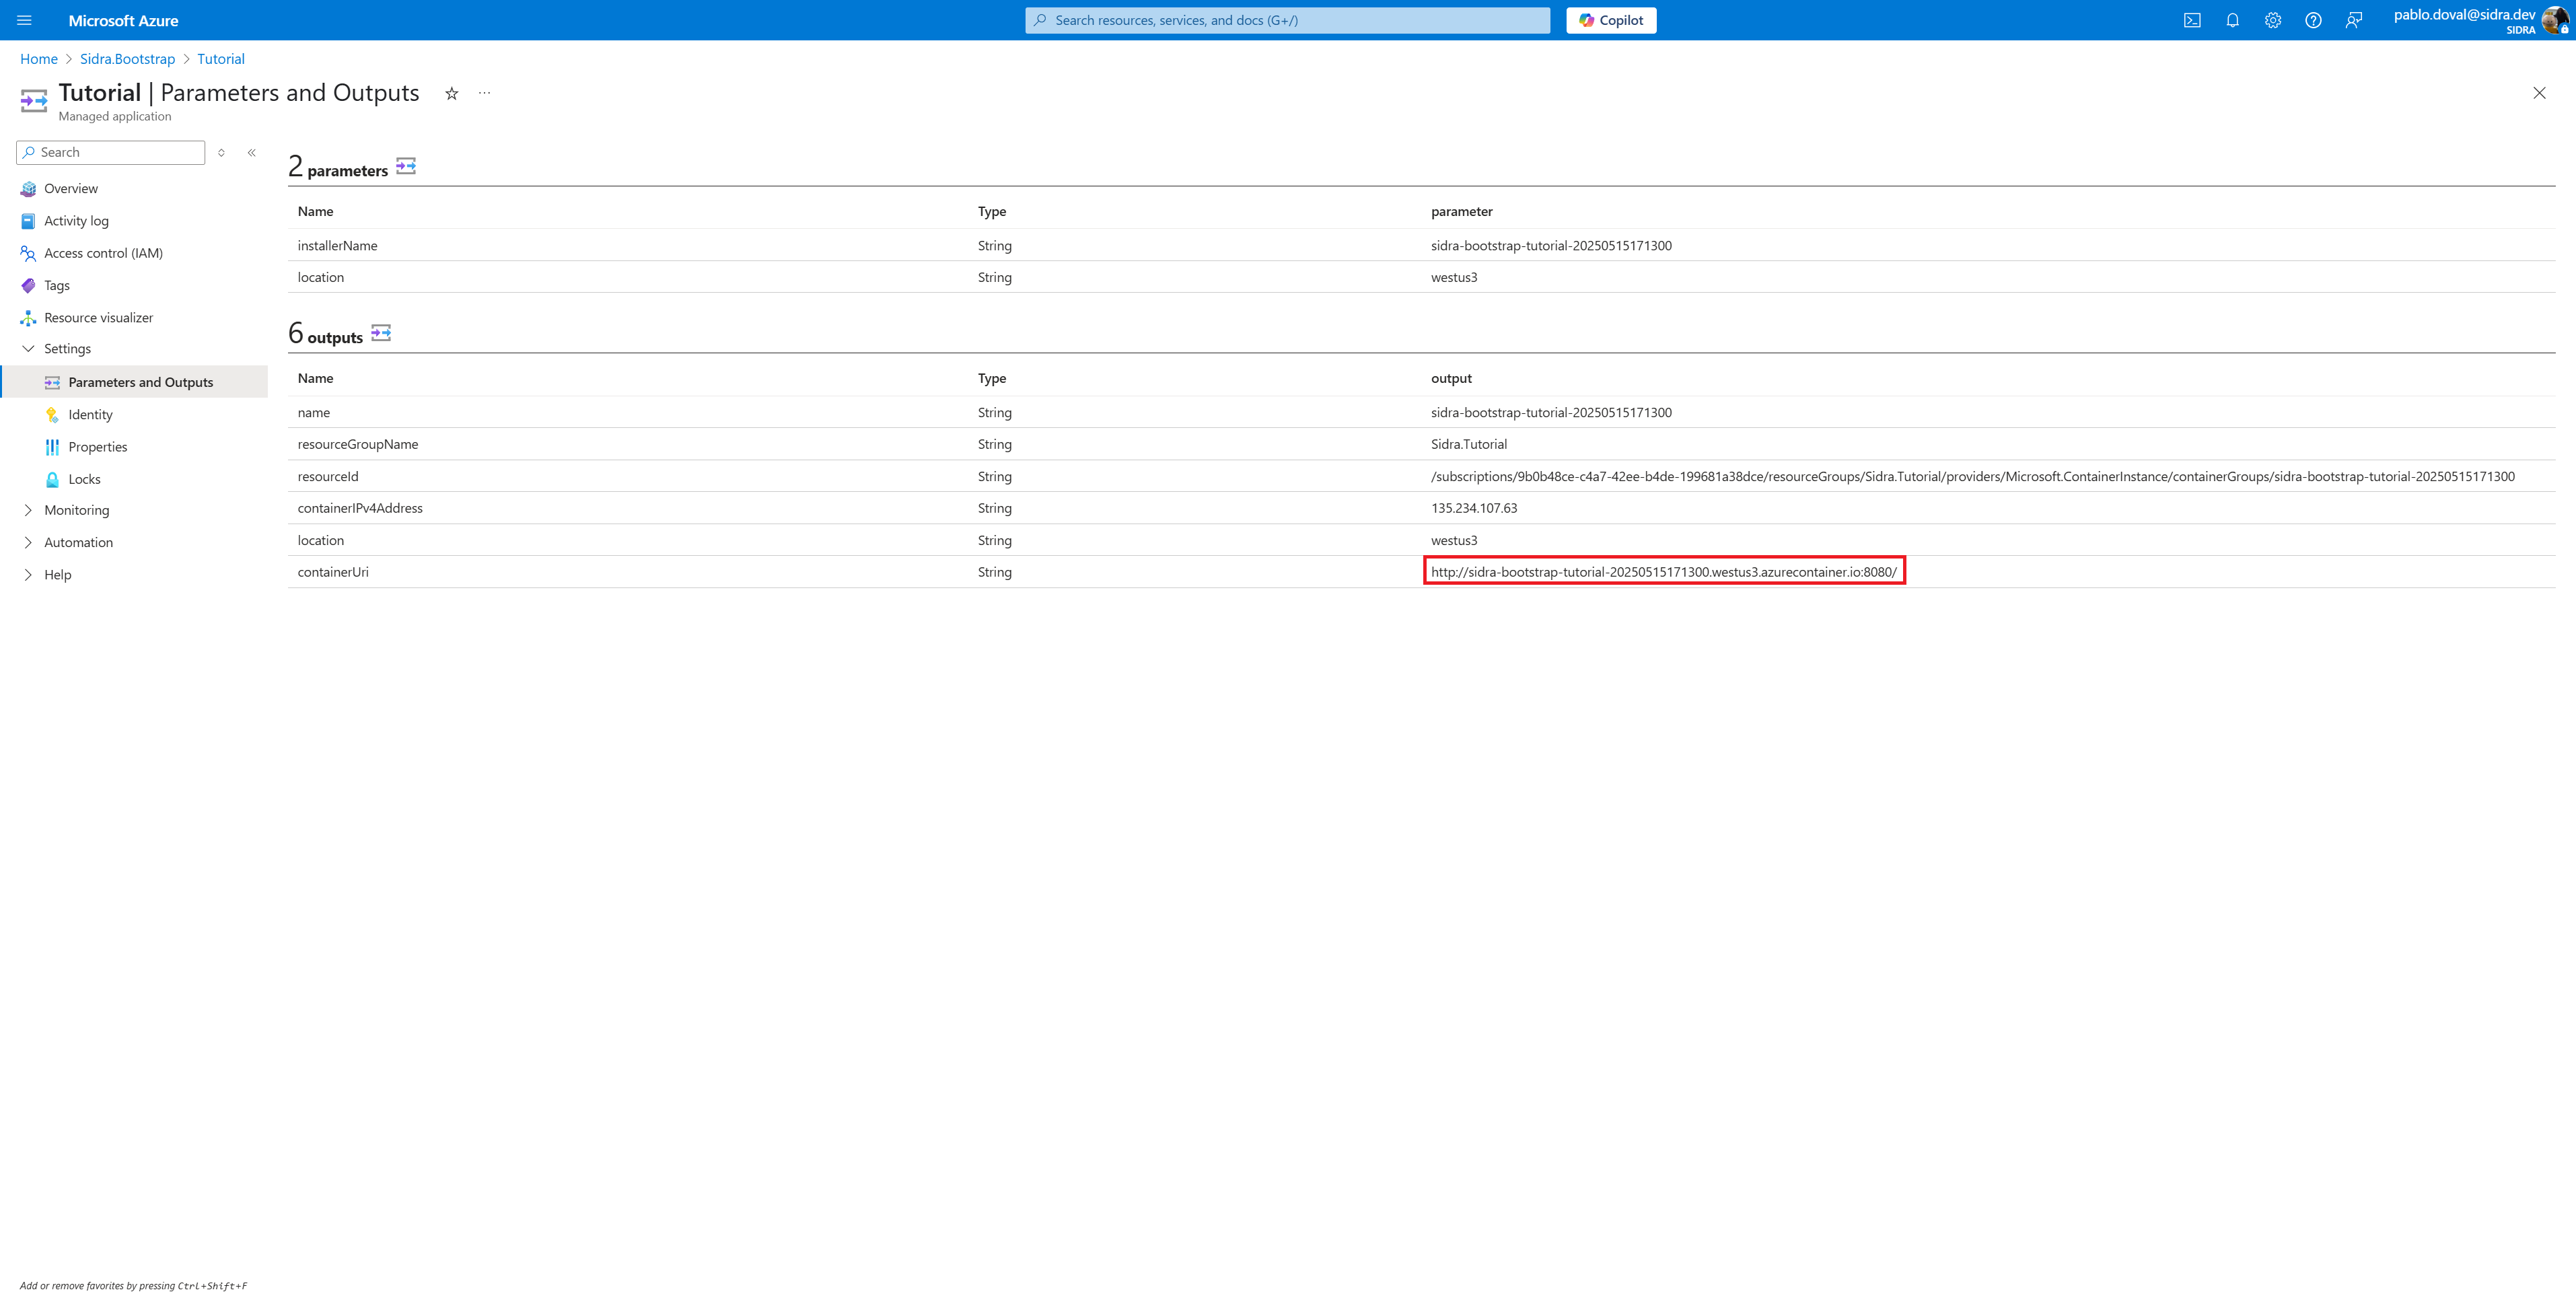This screenshot has height=1296, width=2576.
Task: Expand the Help section
Action: [x=28, y=575]
